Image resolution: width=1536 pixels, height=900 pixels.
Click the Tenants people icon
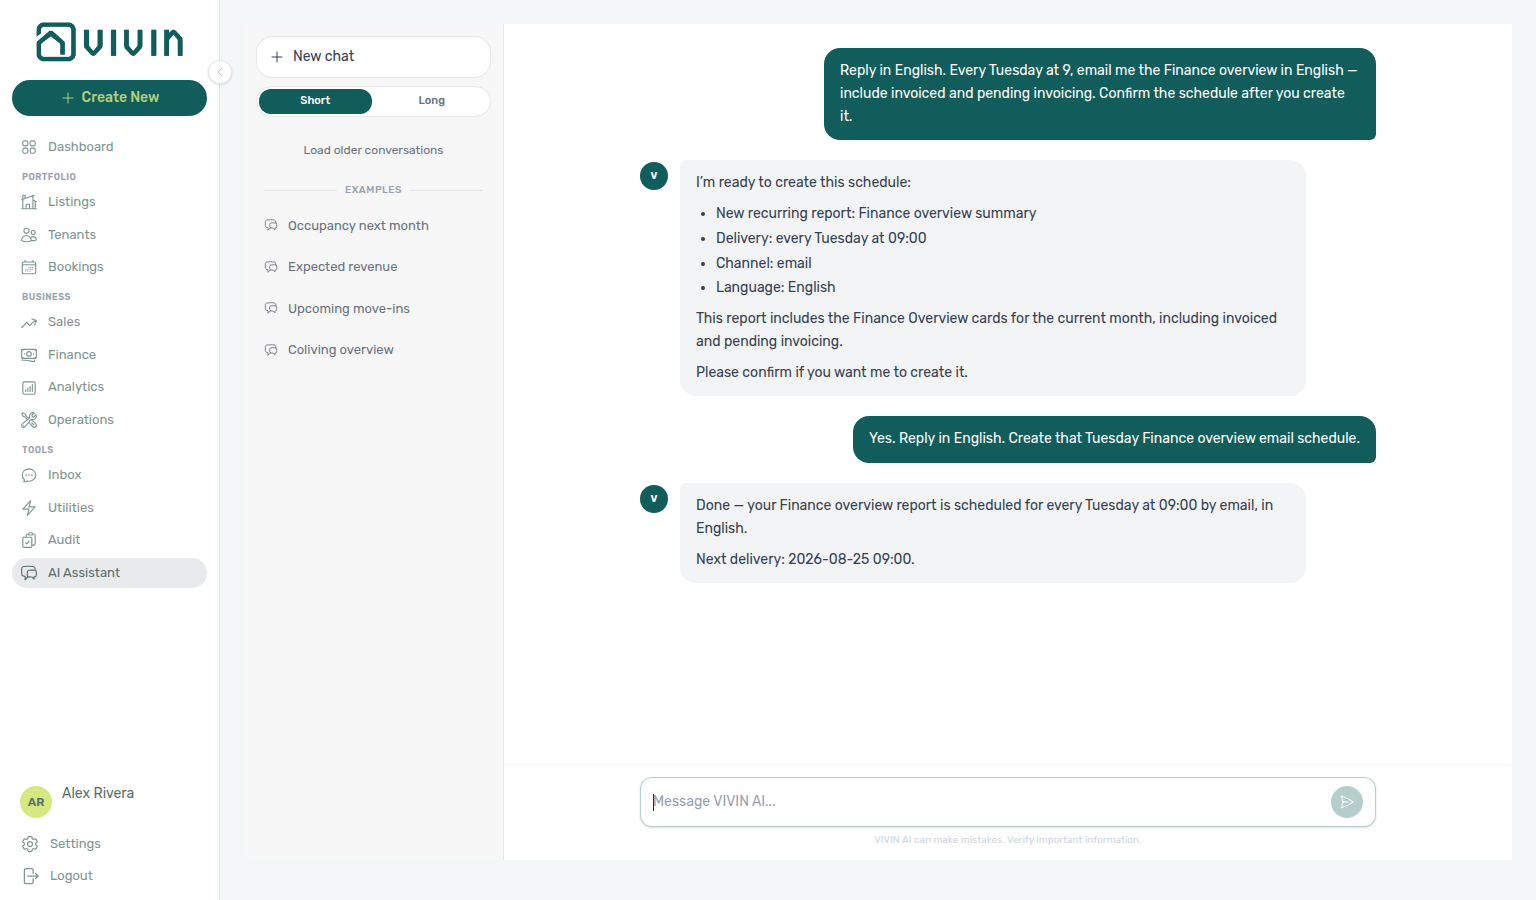29,235
